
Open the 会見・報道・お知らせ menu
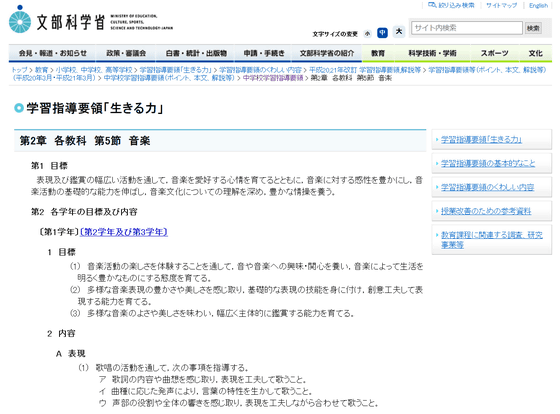[52, 53]
